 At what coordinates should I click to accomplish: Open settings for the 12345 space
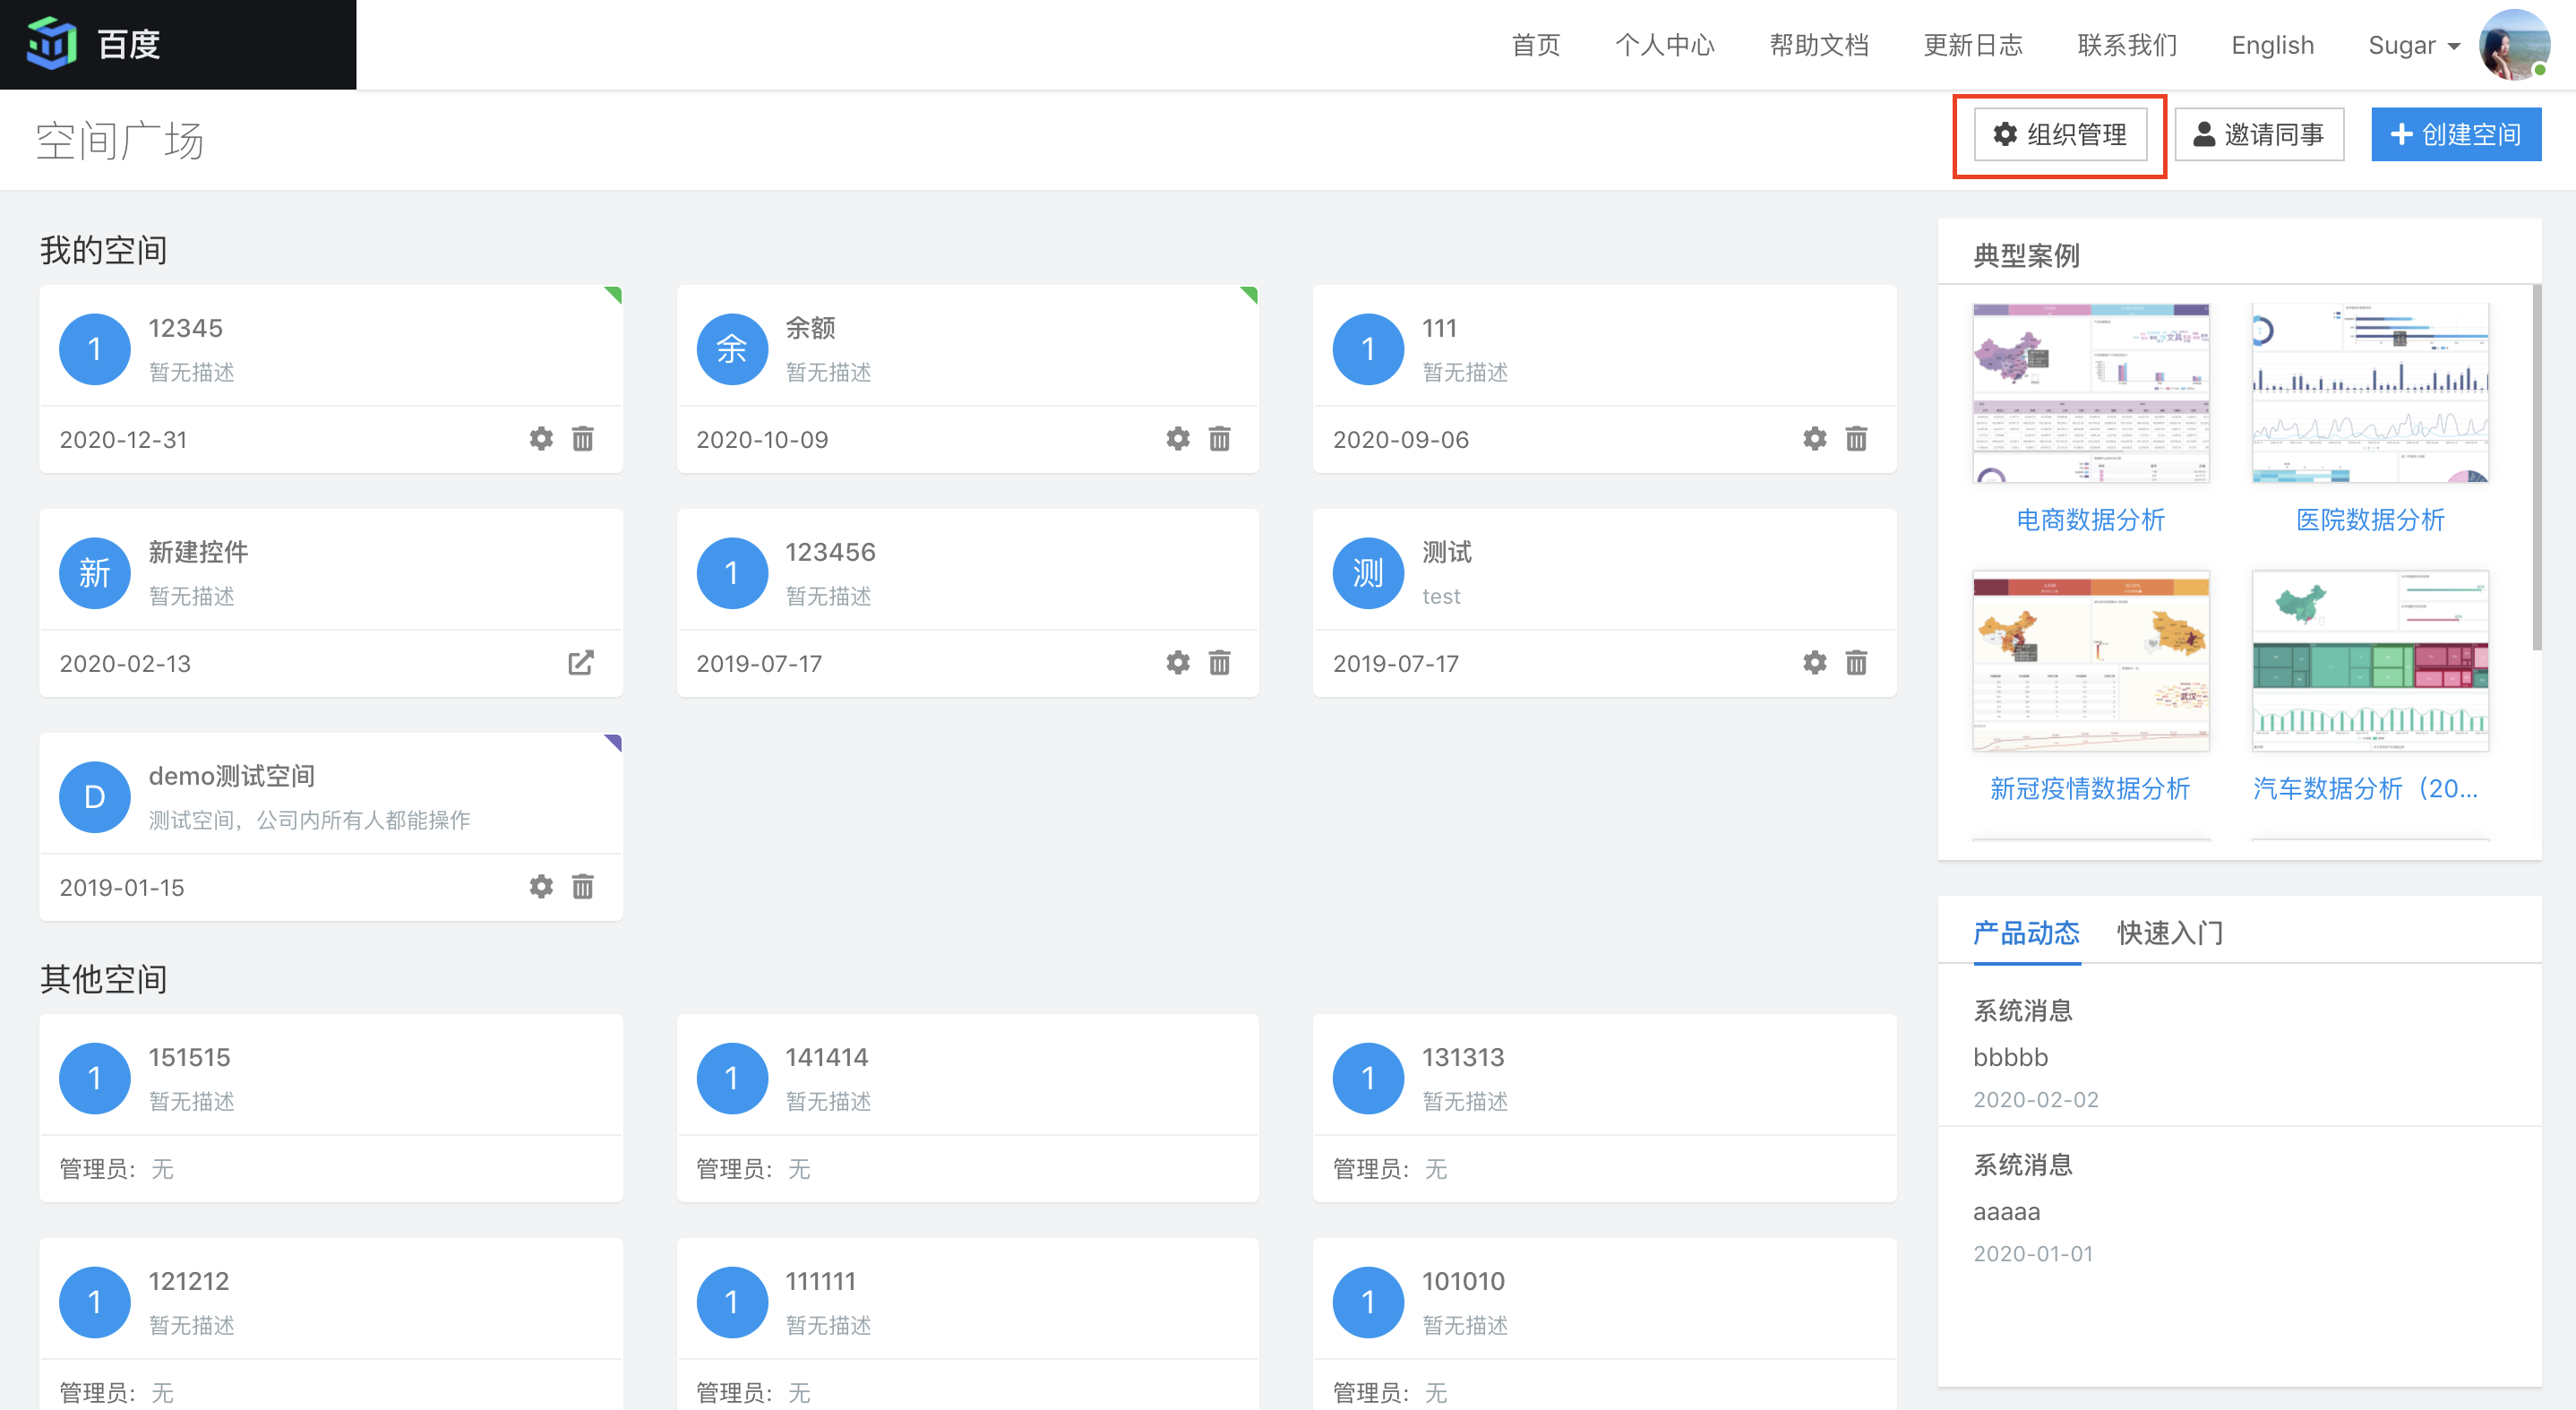coord(541,439)
